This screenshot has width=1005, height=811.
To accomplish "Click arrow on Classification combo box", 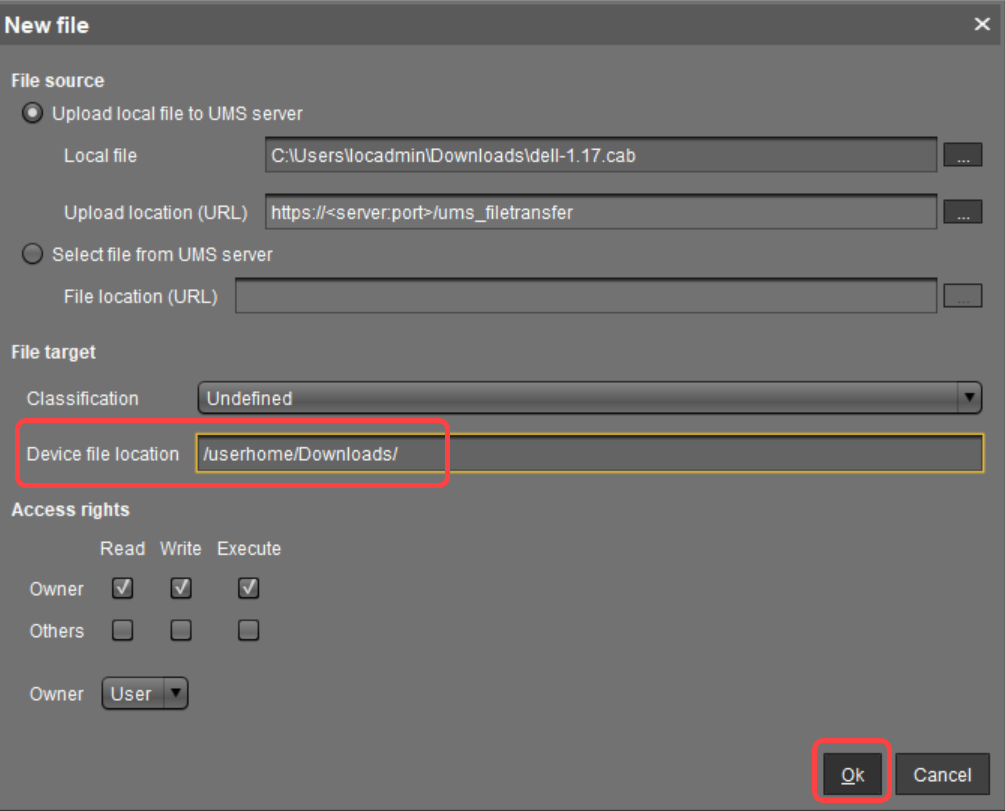I will [969, 398].
